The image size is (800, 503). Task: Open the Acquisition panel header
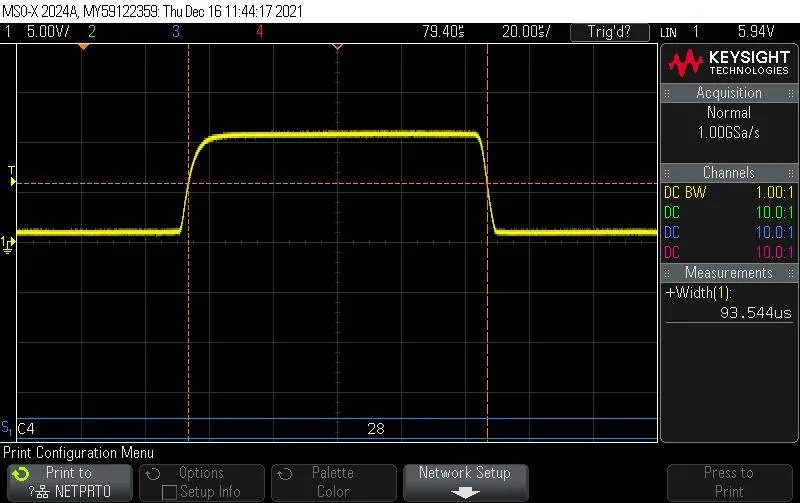(x=729, y=93)
